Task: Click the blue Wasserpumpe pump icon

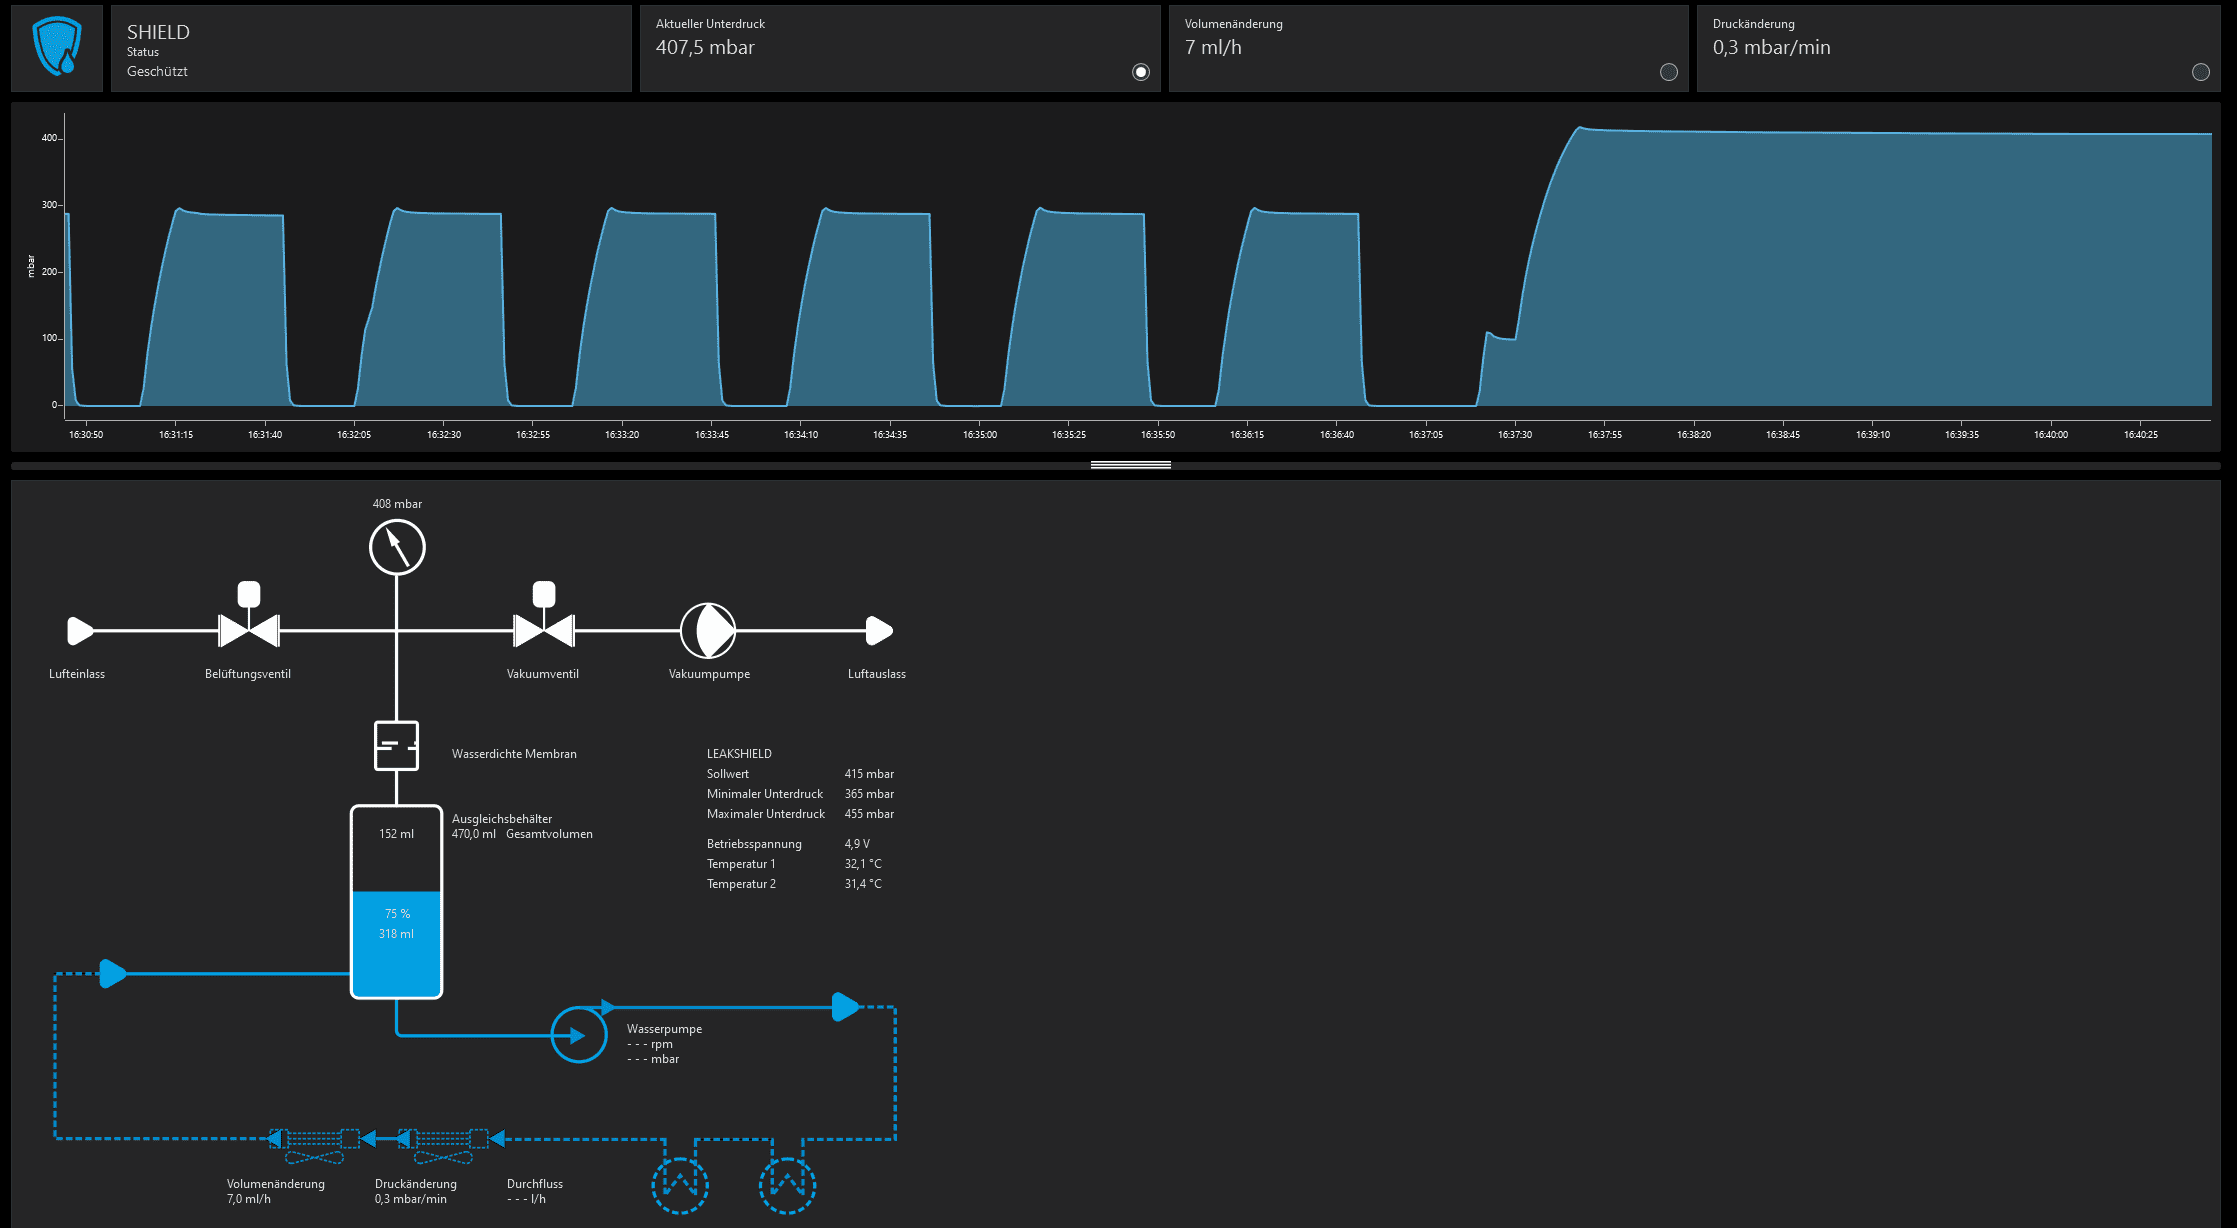Action: [579, 1035]
